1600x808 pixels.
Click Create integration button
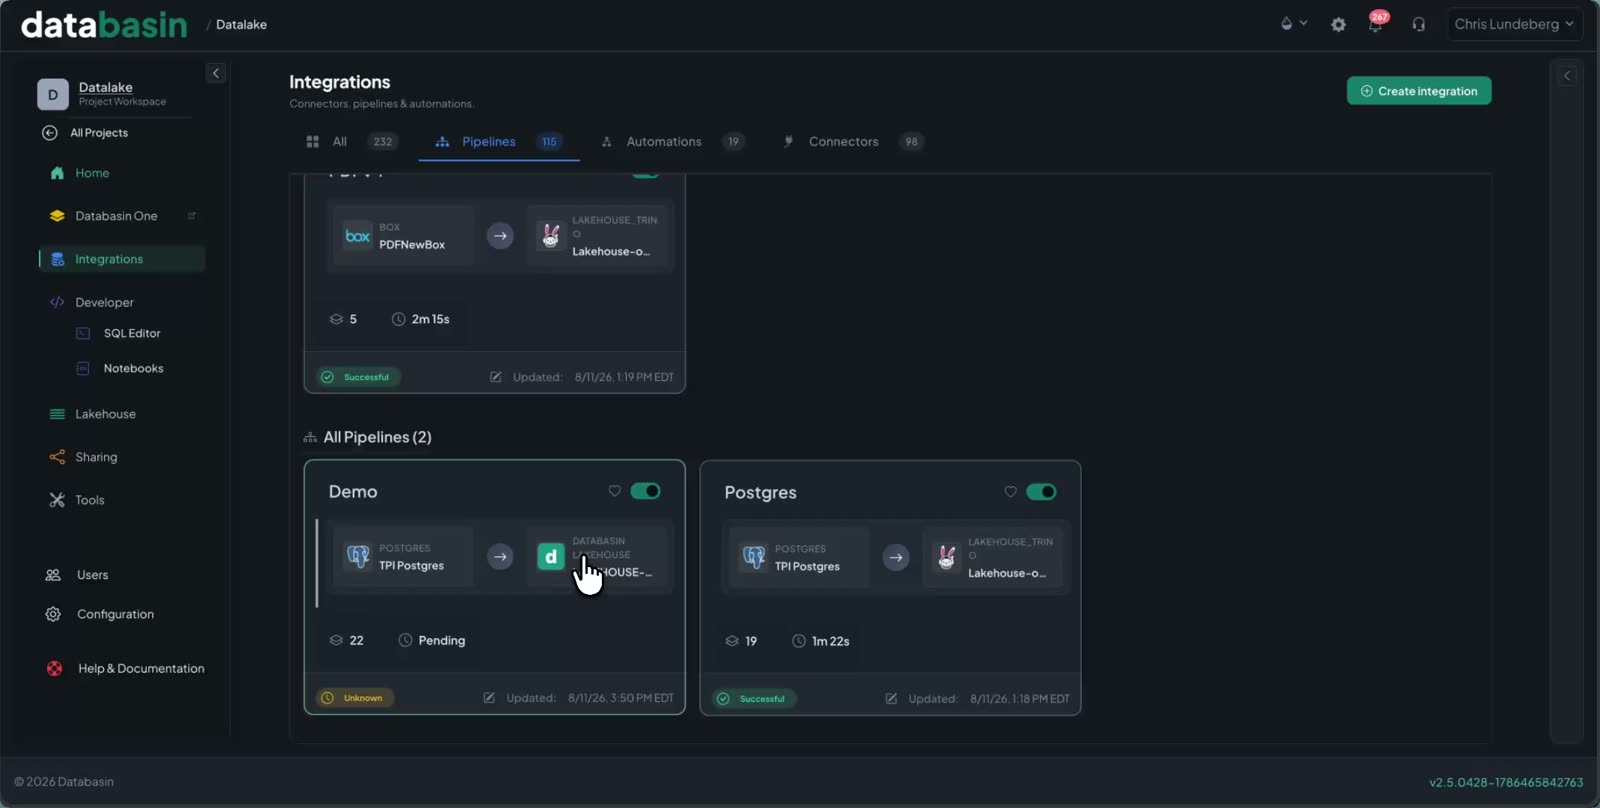tap(1419, 91)
